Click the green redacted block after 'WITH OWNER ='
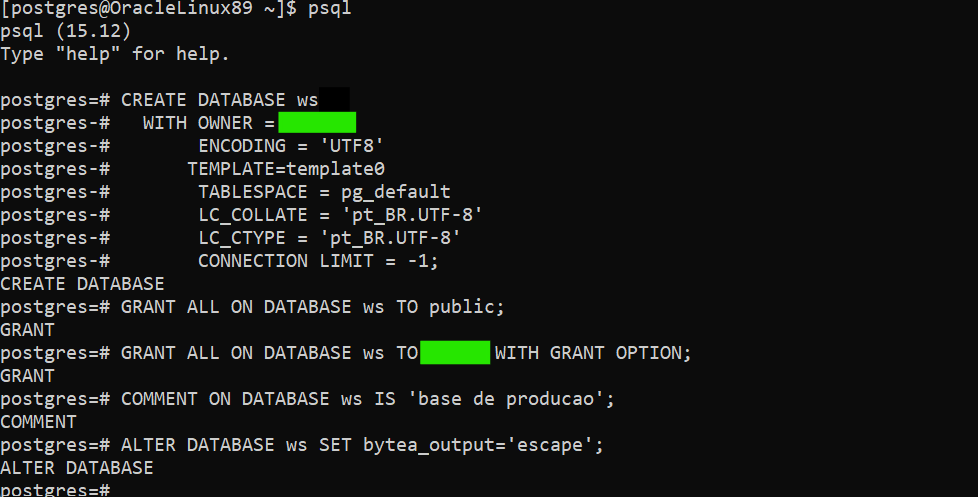The image size is (978, 497). 317,123
